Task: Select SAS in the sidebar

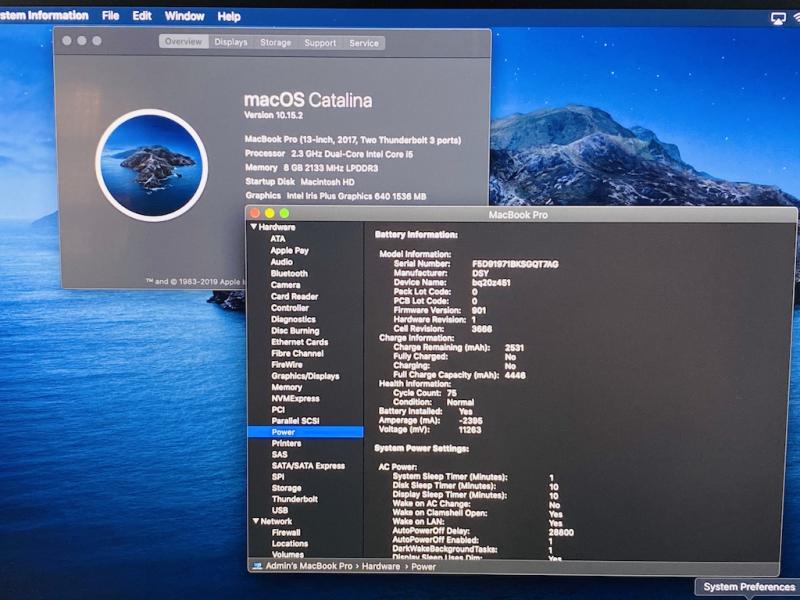Action: coord(280,455)
